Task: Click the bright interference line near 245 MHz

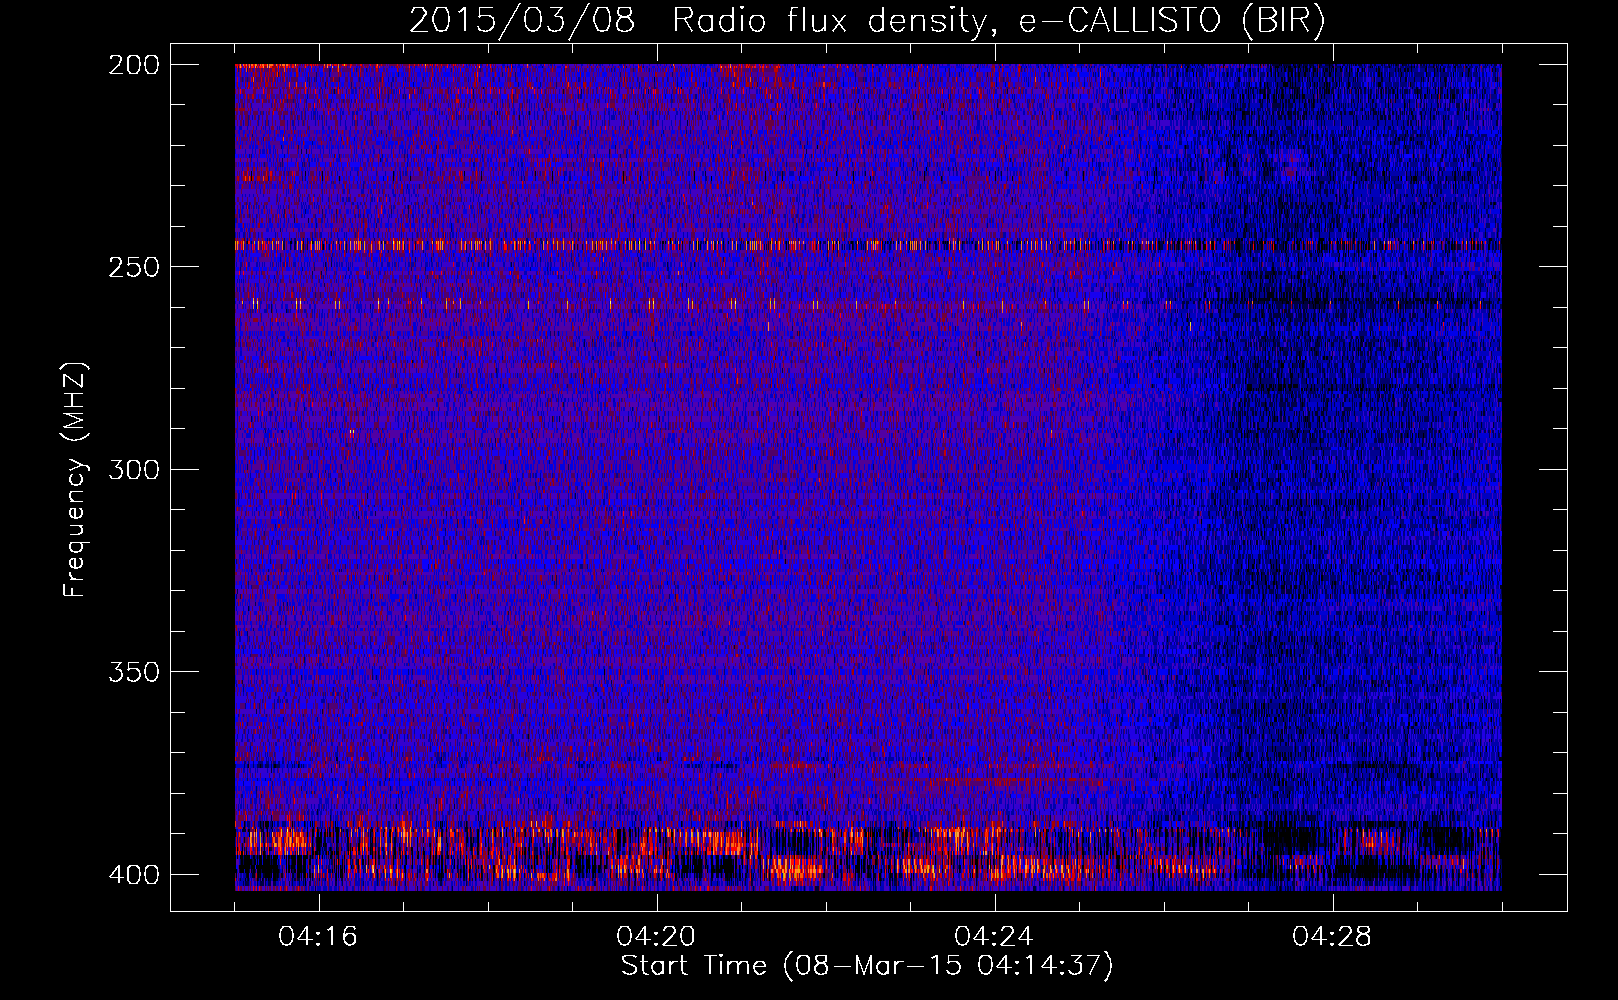Action: (868, 244)
